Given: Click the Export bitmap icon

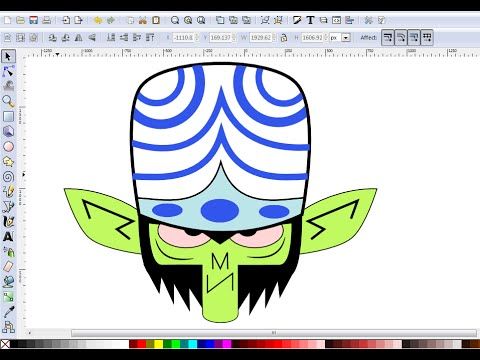Looking at the screenshot, I should 79,21.
